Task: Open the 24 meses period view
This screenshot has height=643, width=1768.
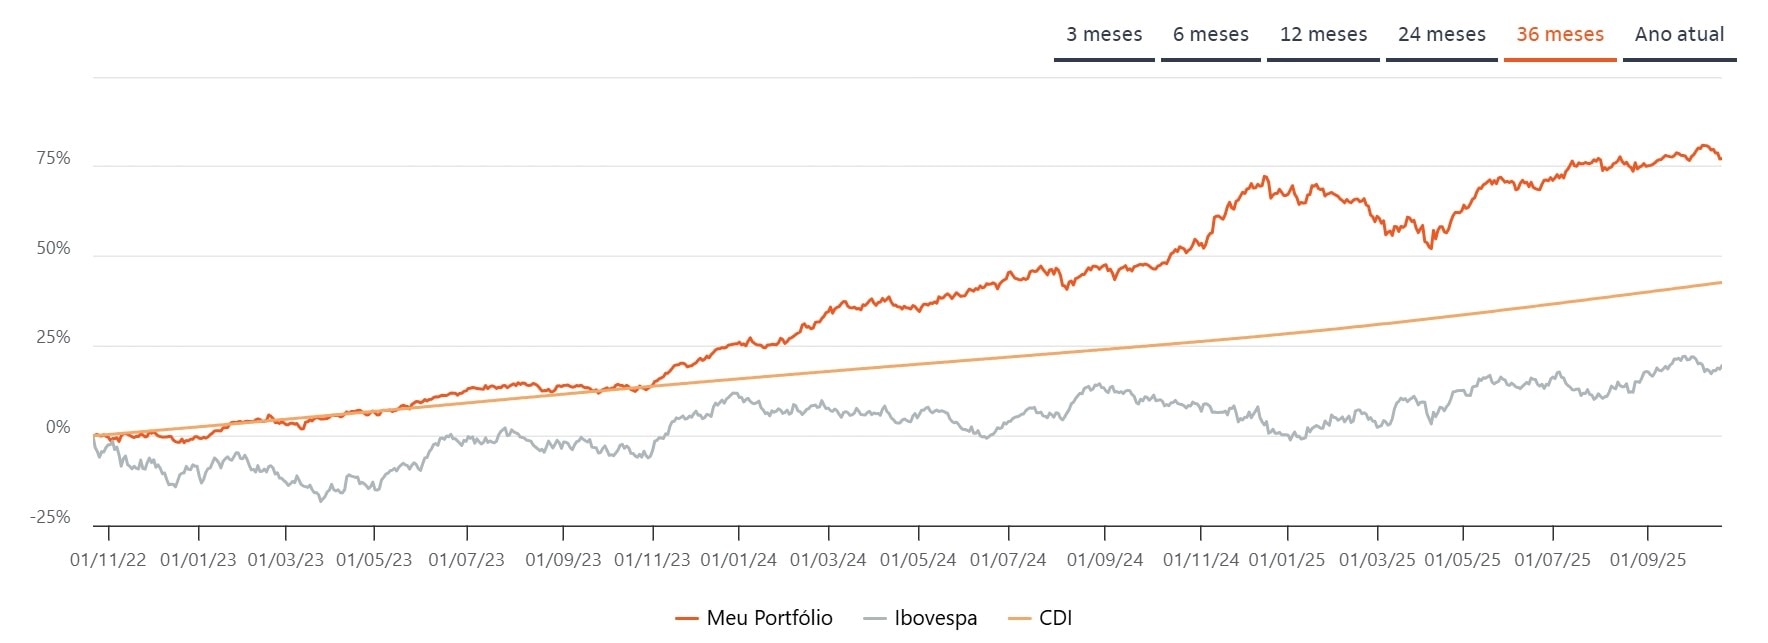Action: [x=1441, y=34]
